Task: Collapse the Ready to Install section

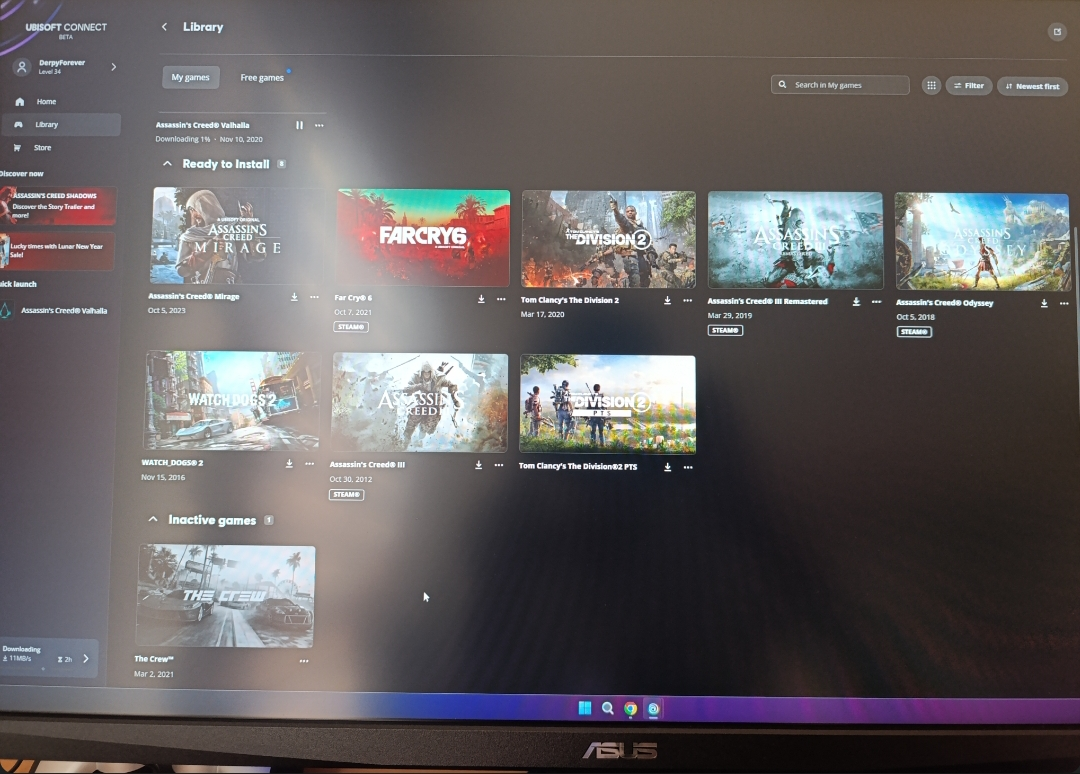Action: pos(167,164)
